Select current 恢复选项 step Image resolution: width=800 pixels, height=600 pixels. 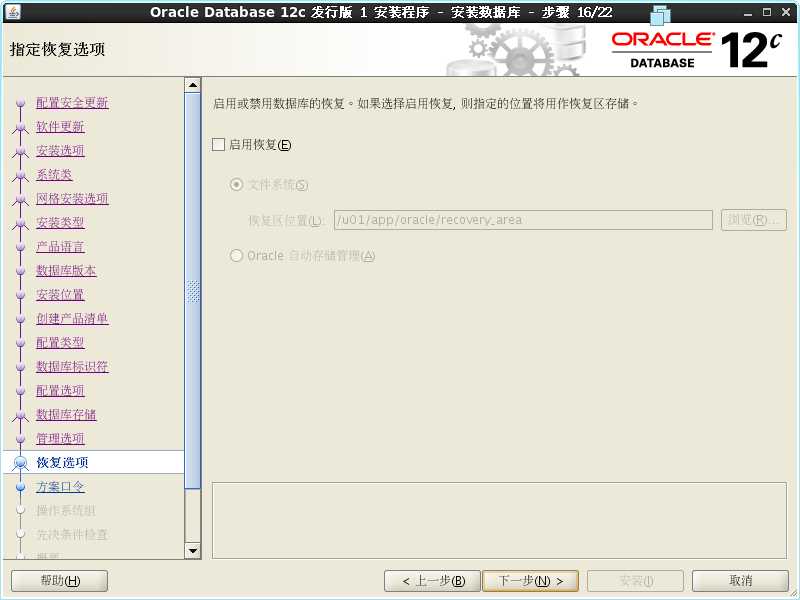coord(62,462)
